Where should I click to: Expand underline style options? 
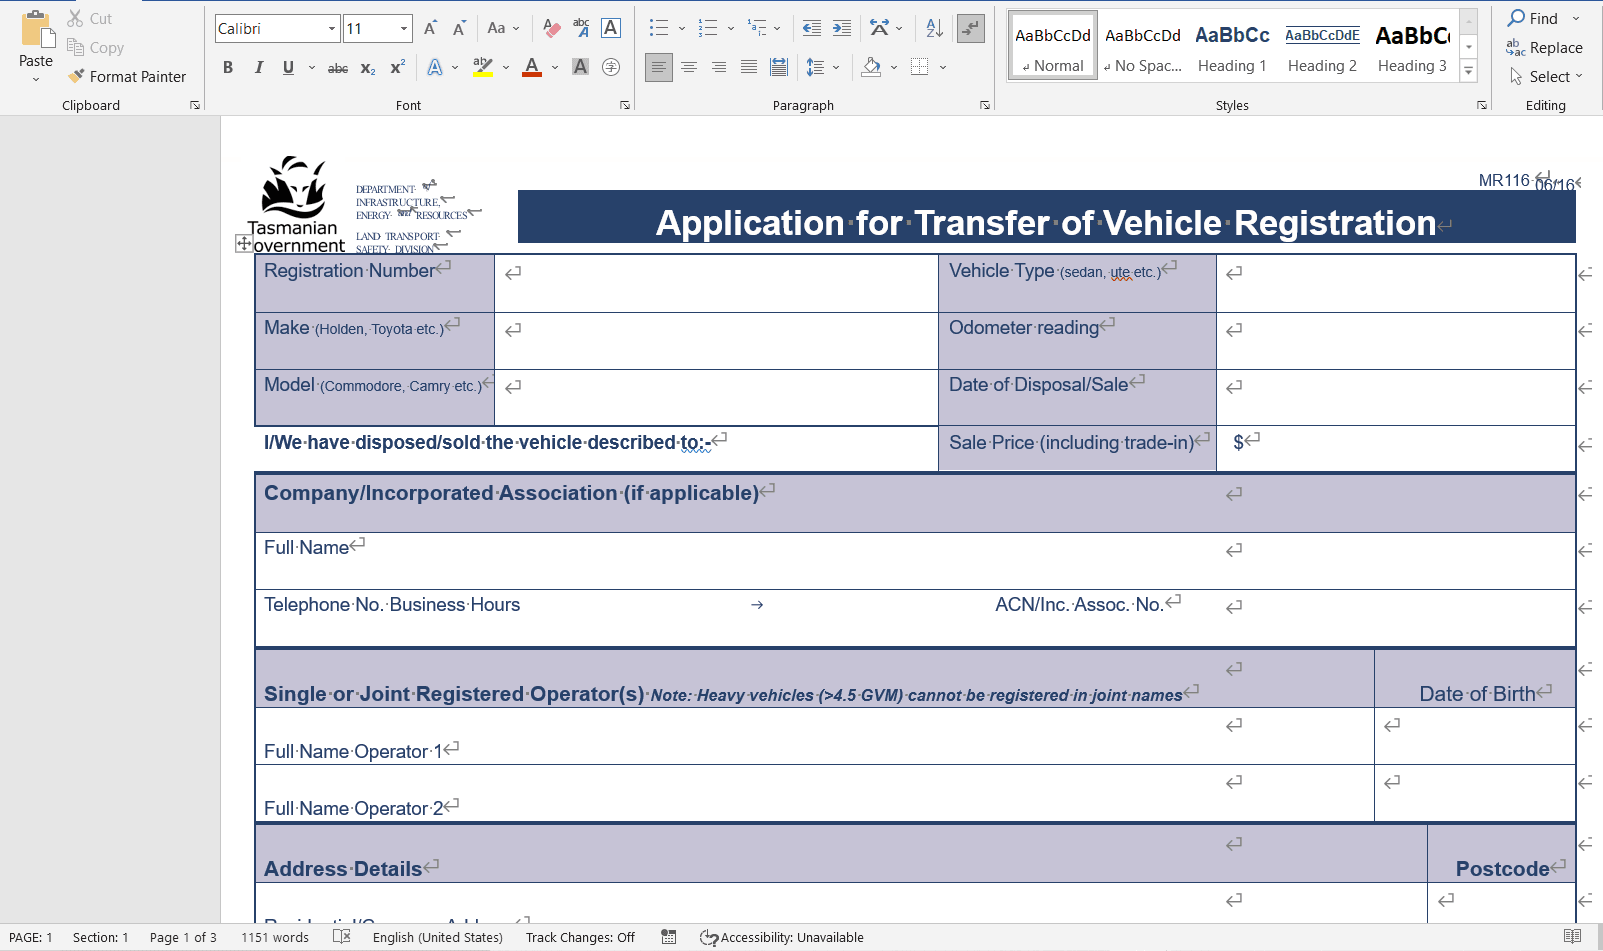(x=312, y=67)
